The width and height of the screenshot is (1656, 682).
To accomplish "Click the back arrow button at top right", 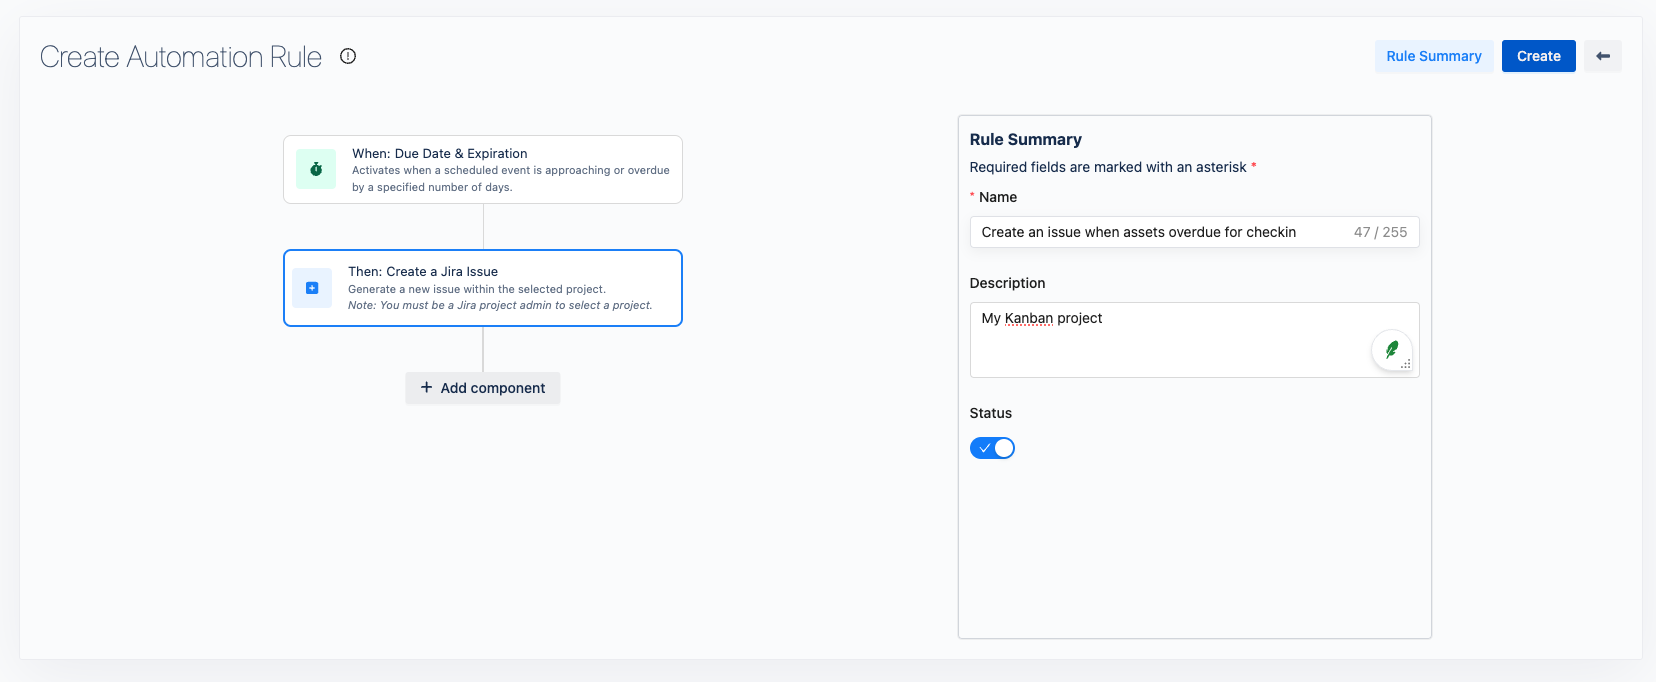I will point(1602,56).
